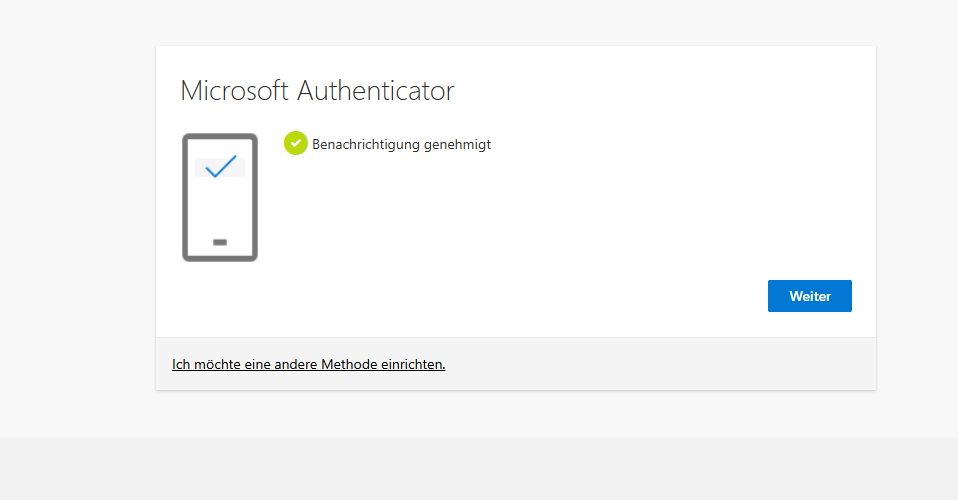Click the phone illustration icon
958x500 pixels.
click(220, 197)
